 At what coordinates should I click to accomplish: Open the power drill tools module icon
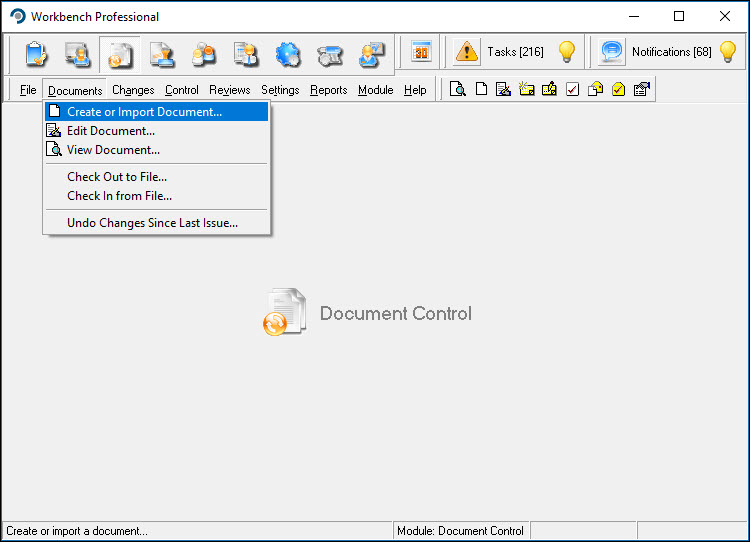(330, 54)
